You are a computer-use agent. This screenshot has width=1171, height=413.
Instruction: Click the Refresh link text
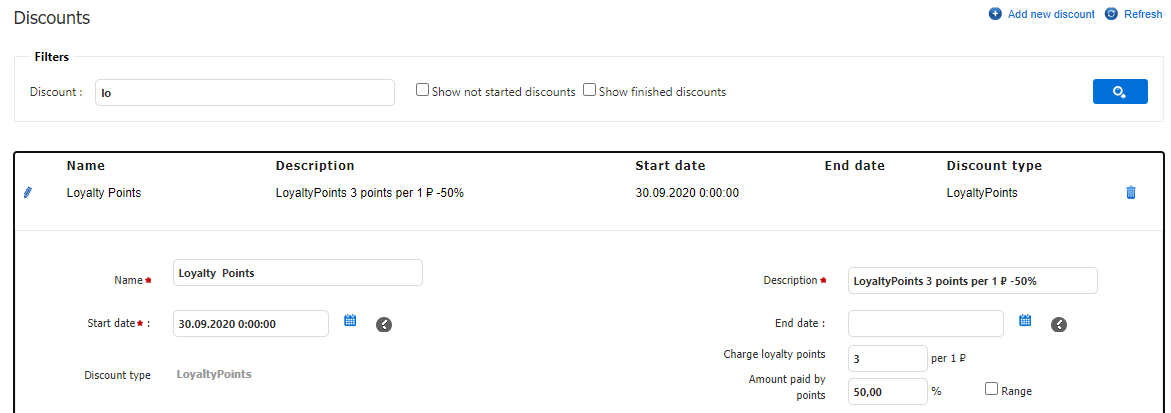[x=1143, y=14]
